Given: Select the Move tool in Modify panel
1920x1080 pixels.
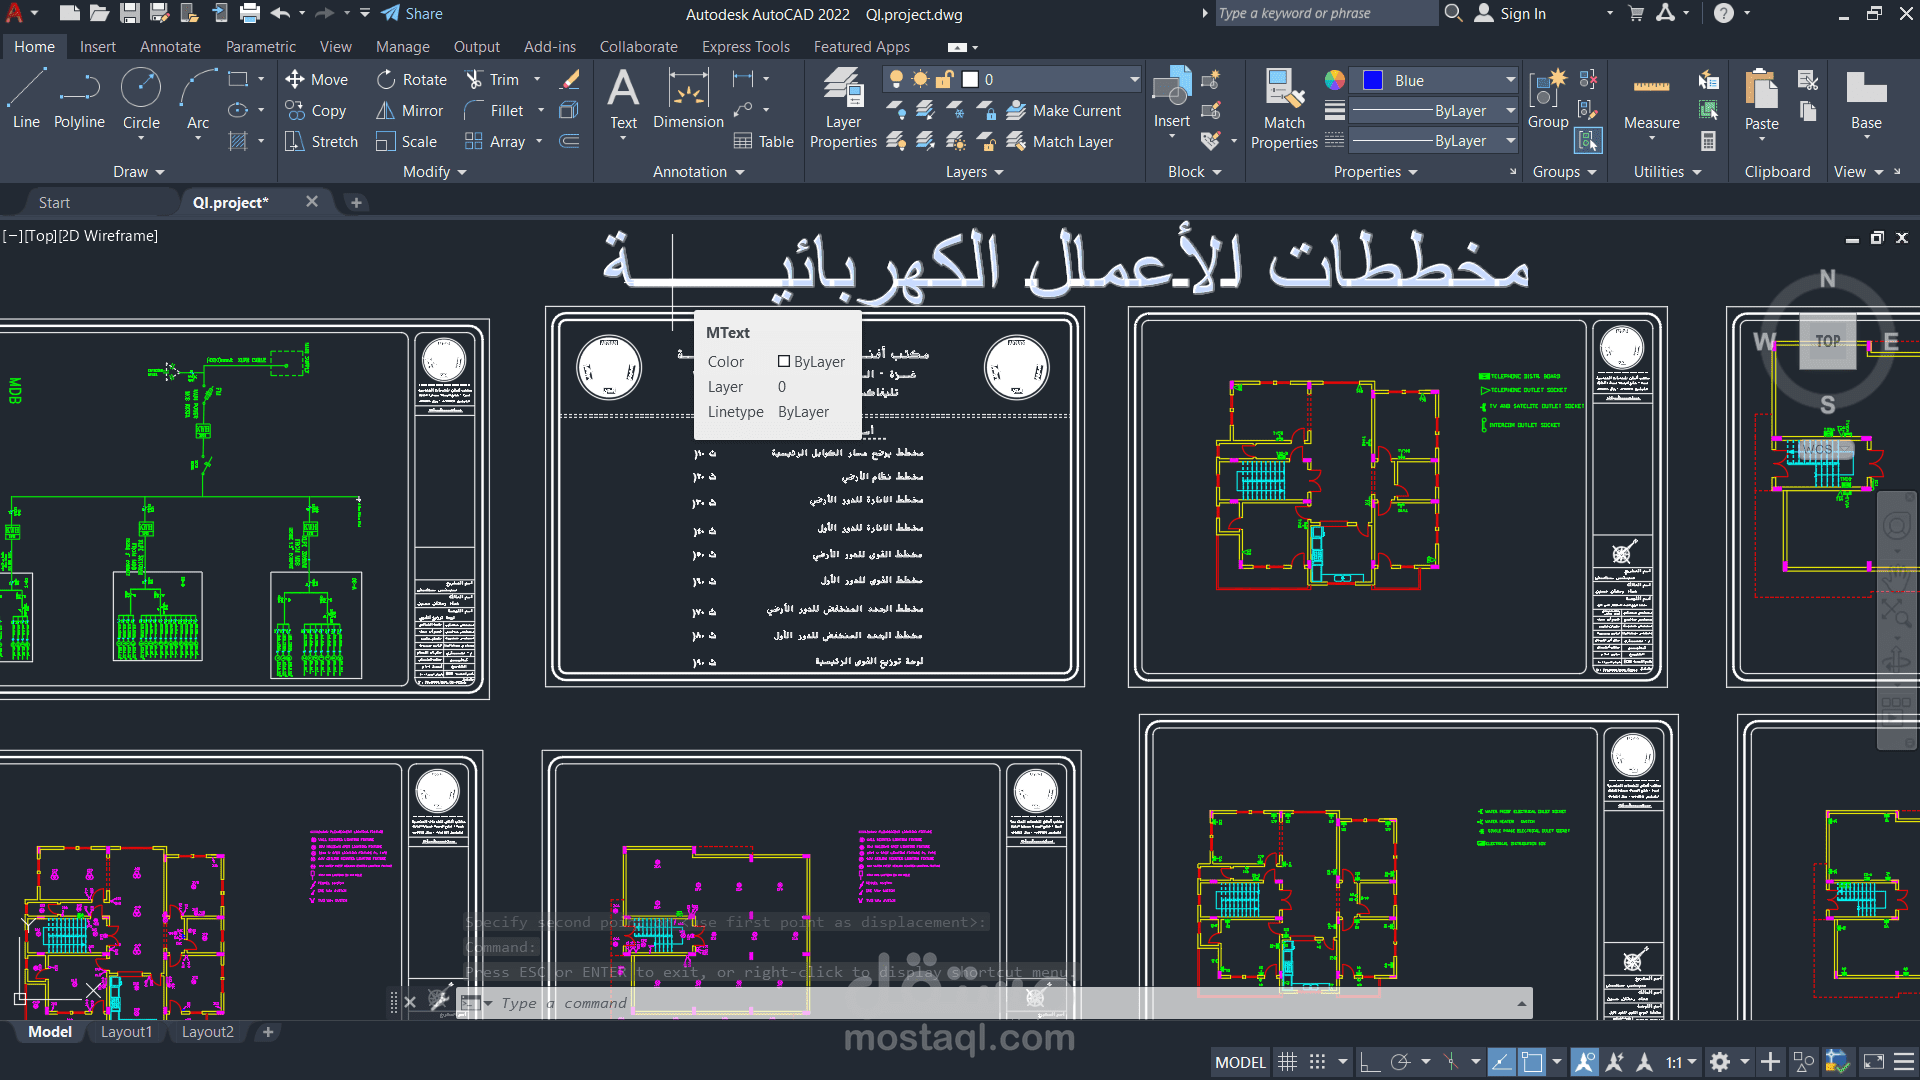Looking at the screenshot, I should (317, 79).
